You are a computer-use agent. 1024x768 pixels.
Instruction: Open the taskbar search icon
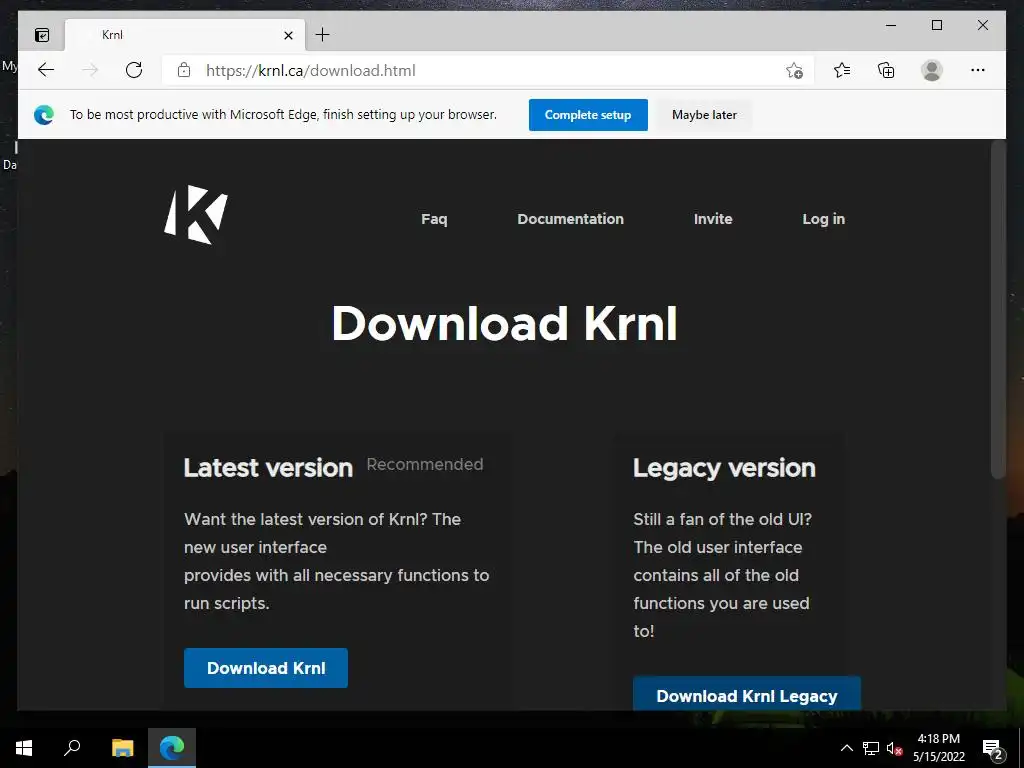tap(72, 747)
